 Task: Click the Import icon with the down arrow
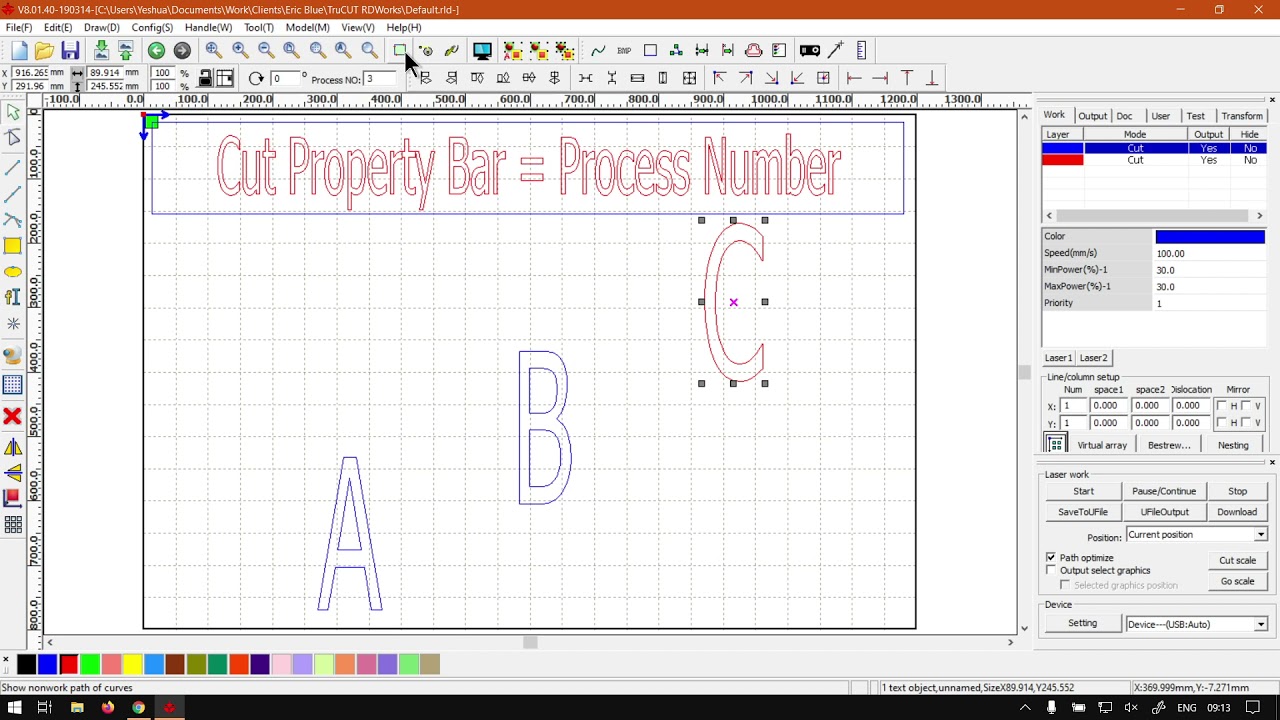tap(101, 51)
